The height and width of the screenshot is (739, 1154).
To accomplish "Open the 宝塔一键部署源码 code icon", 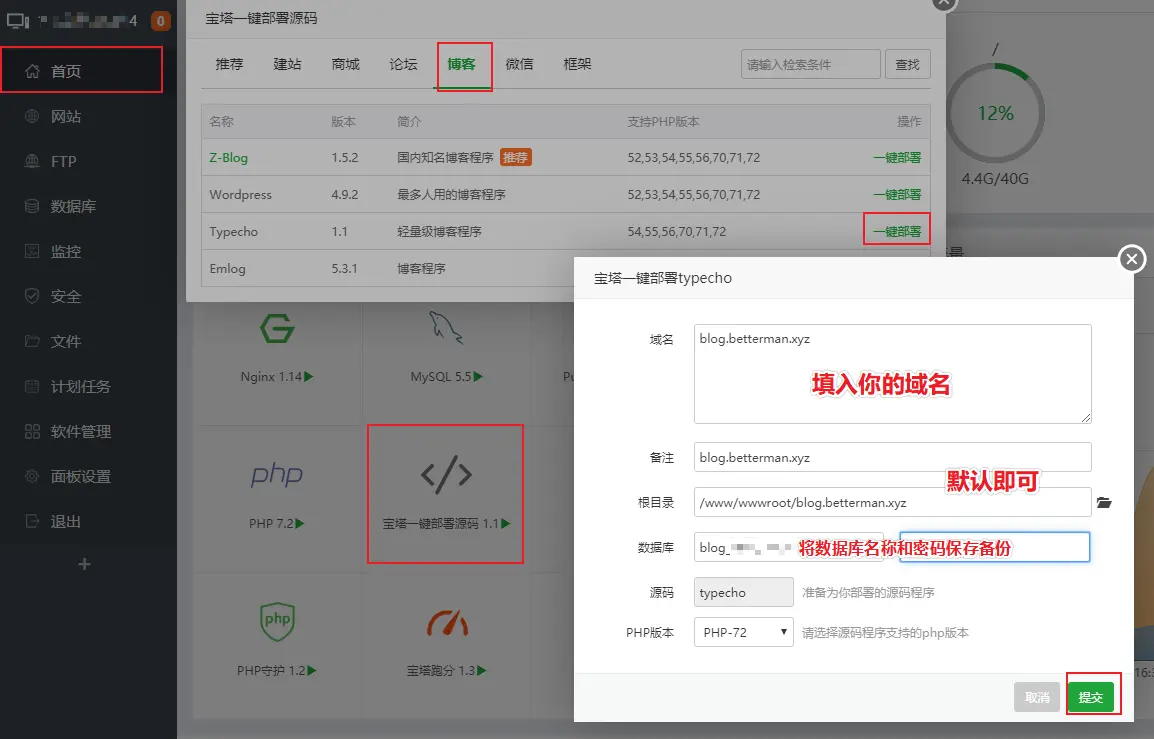I will (x=446, y=475).
